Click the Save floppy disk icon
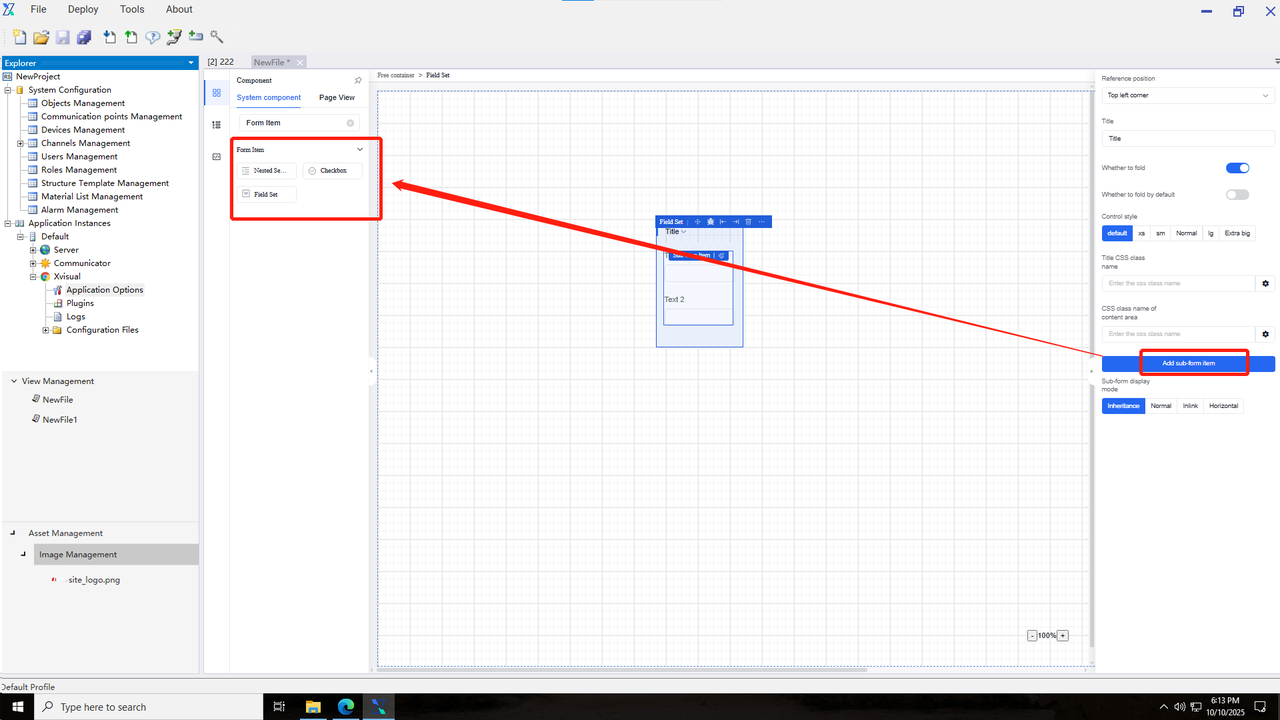 [62, 37]
